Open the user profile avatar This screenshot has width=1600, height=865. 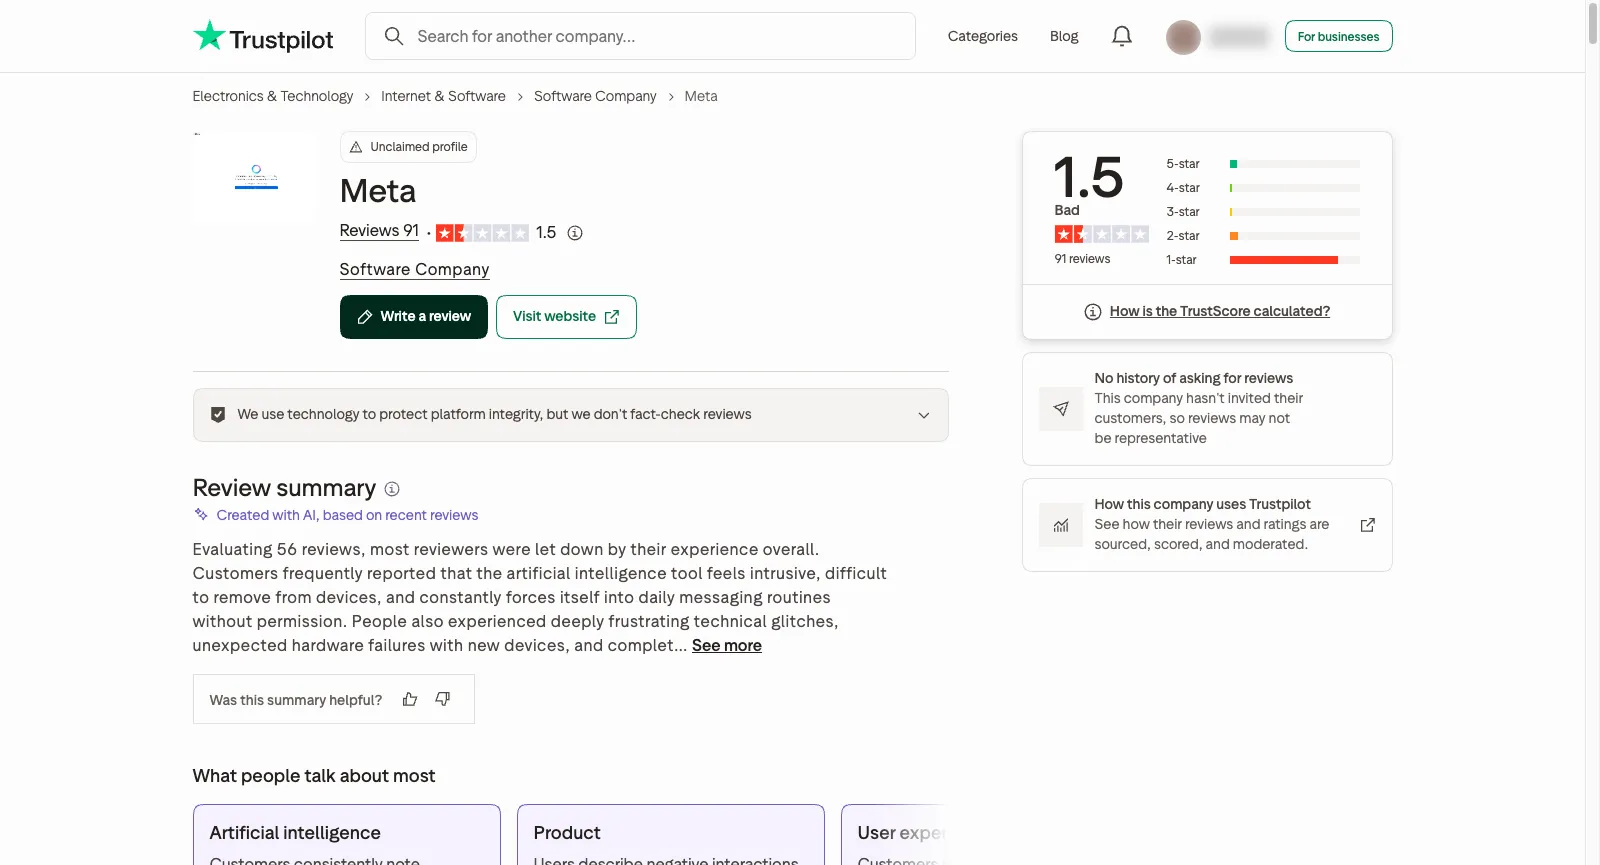tap(1183, 37)
